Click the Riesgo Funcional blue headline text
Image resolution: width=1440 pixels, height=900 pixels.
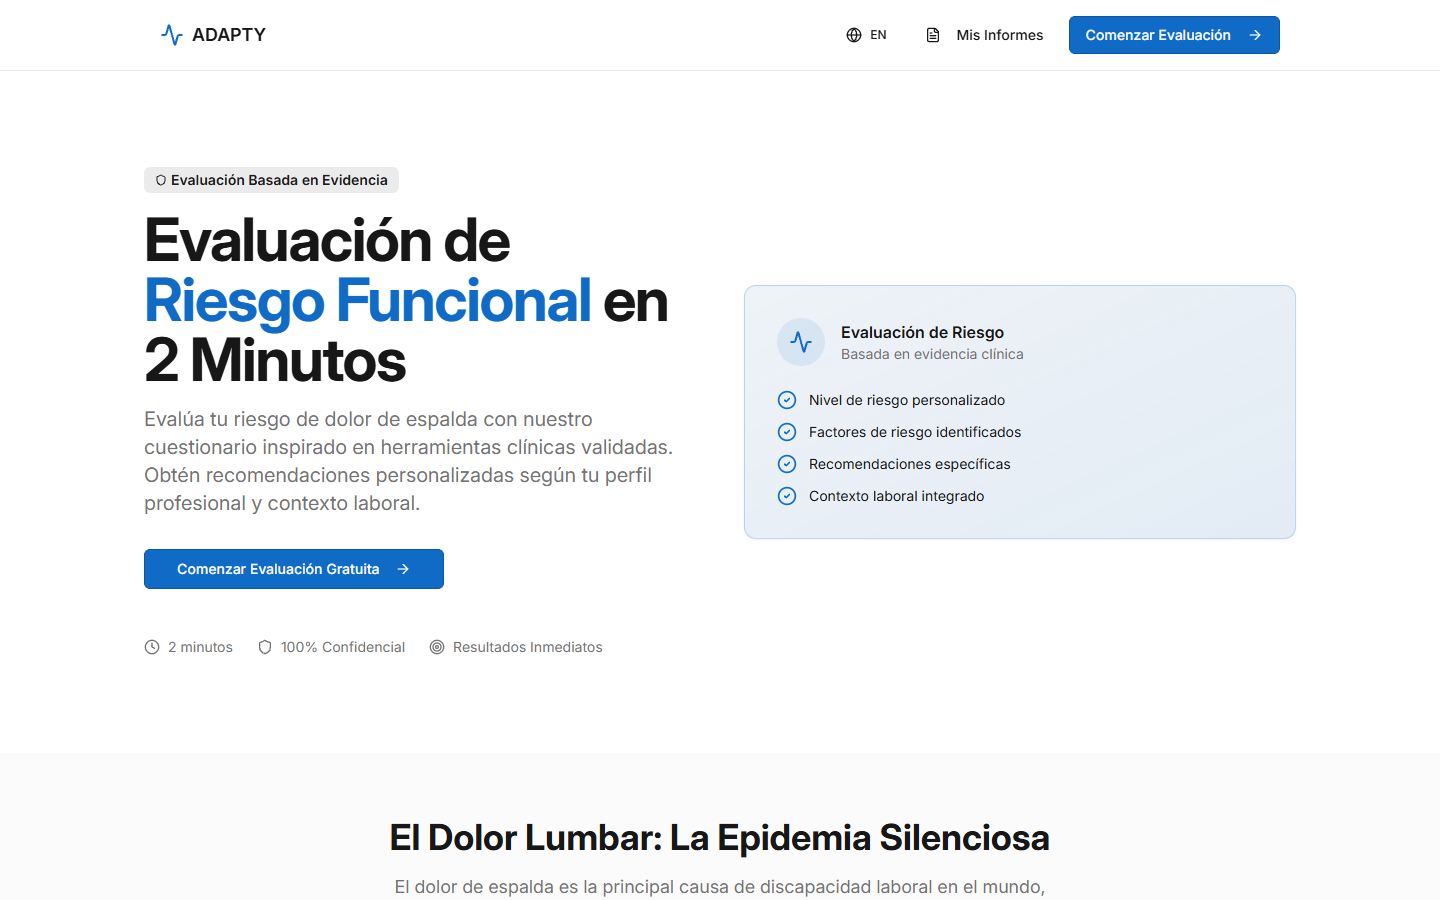tap(368, 301)
